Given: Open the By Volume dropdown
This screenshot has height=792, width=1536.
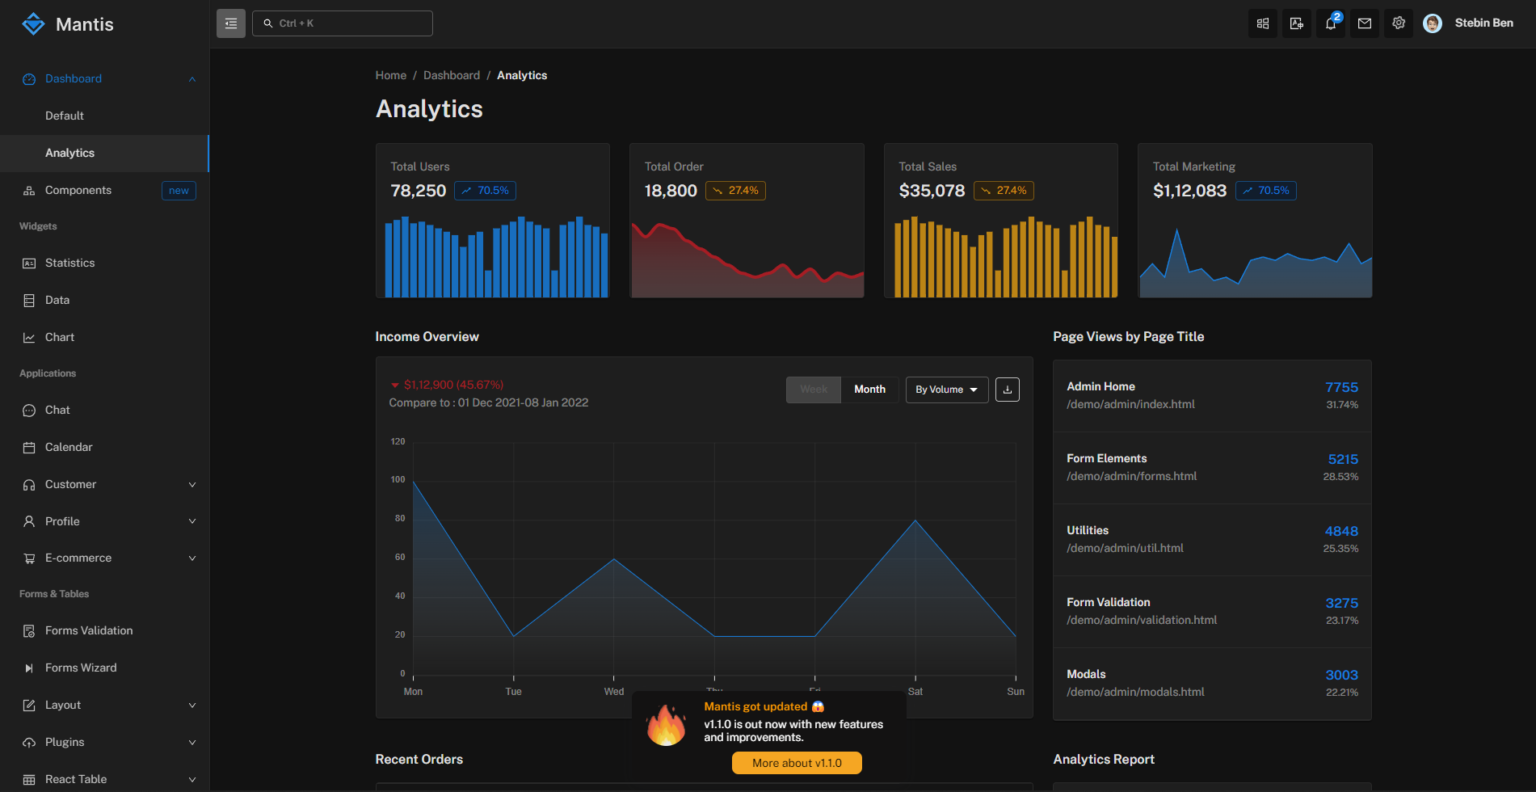Looking at the screenshot, I should pos(947,389).
